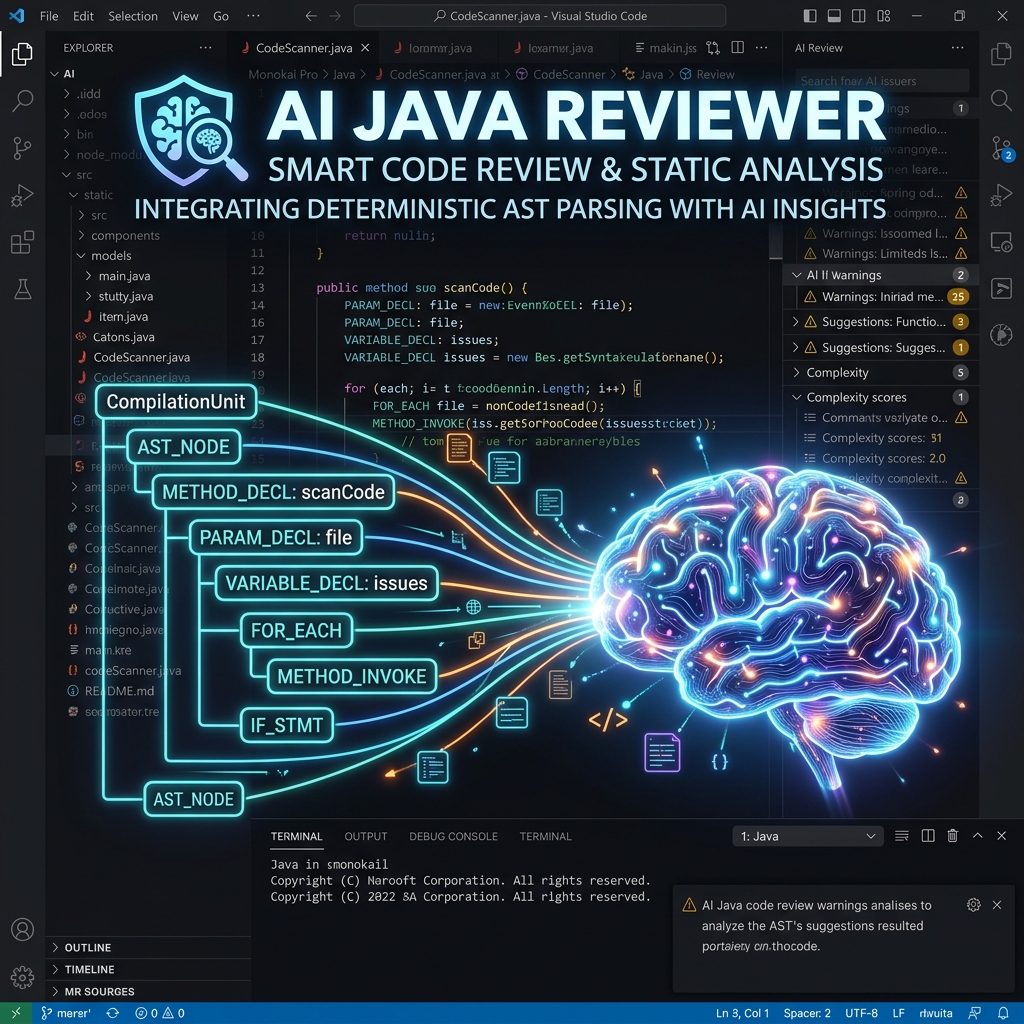
Task: Switch to the makin.jss editor tab
Action: tap(665, 48)
